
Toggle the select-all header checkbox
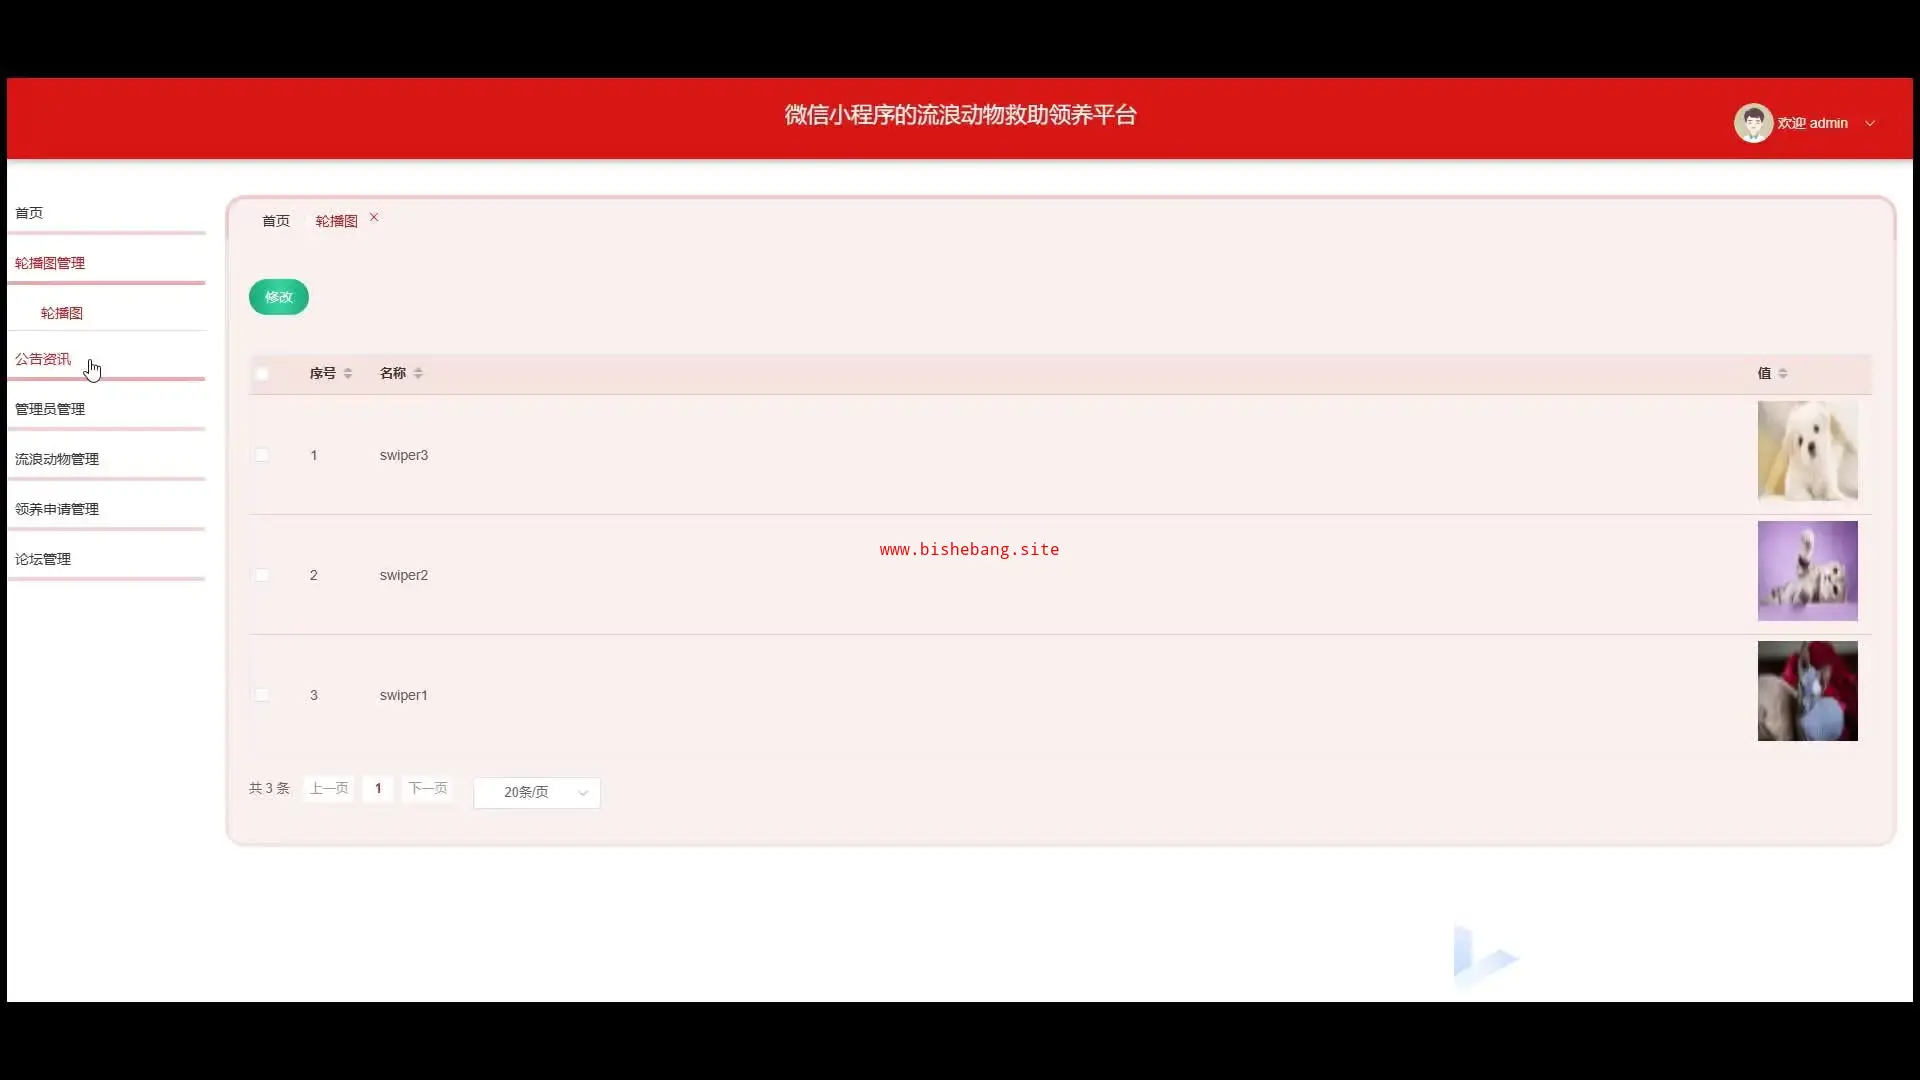point(262,374)
